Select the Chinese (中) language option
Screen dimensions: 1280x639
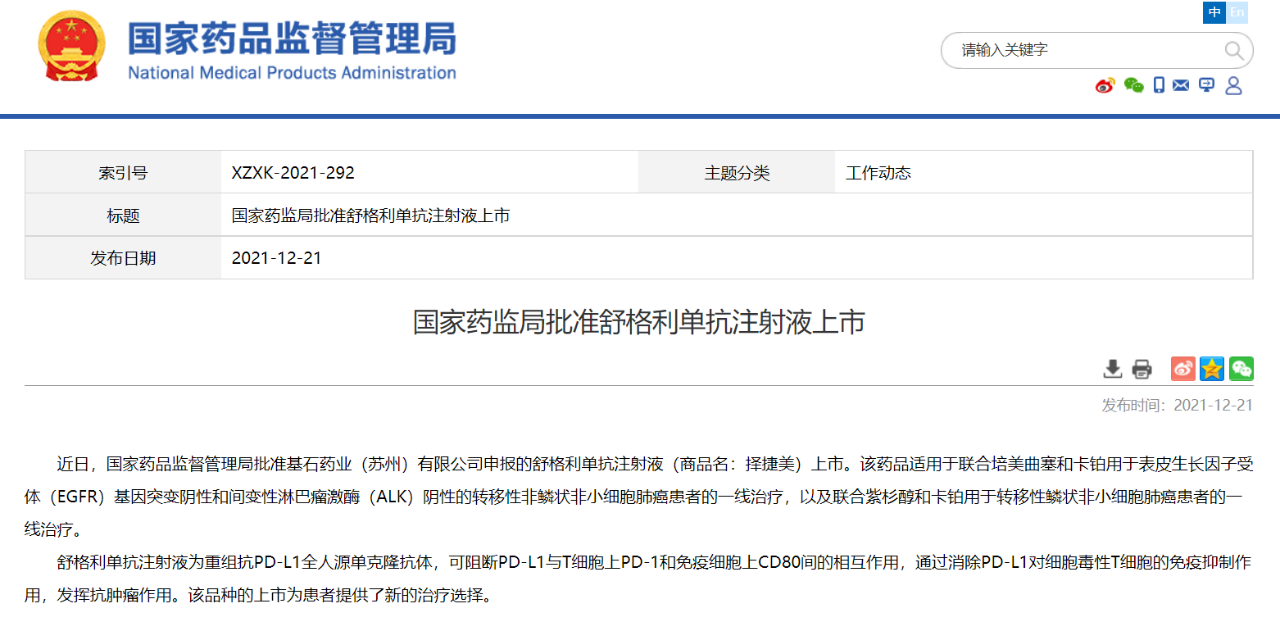click(x=1215, y=12)
